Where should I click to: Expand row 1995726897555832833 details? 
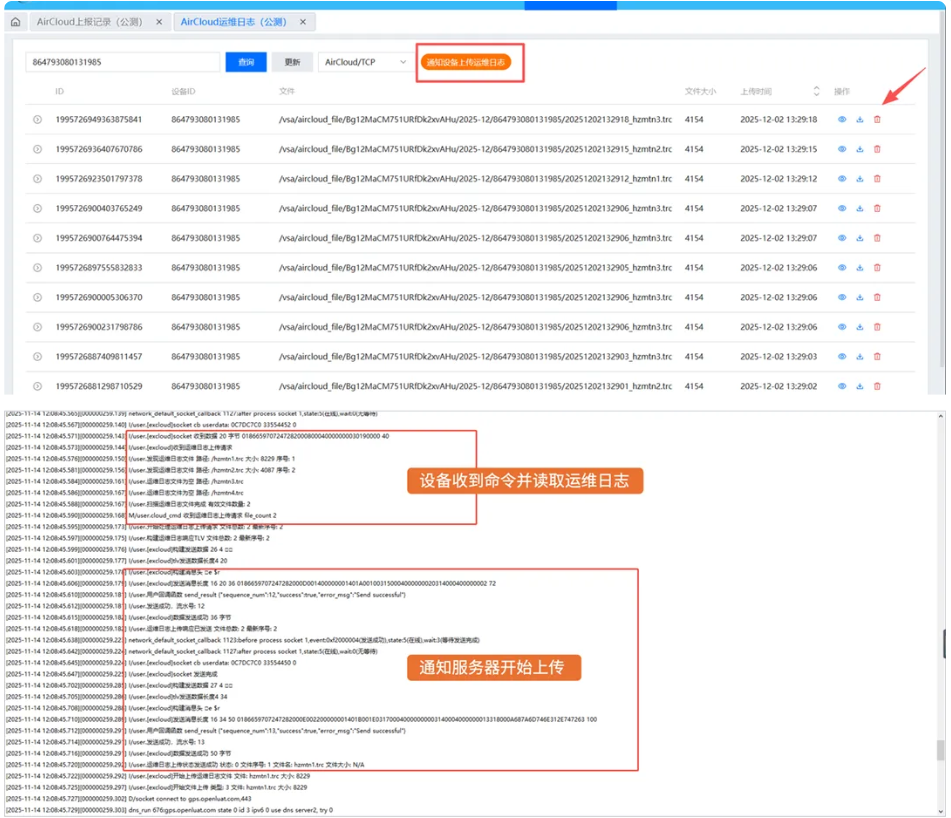pos(38,268)
